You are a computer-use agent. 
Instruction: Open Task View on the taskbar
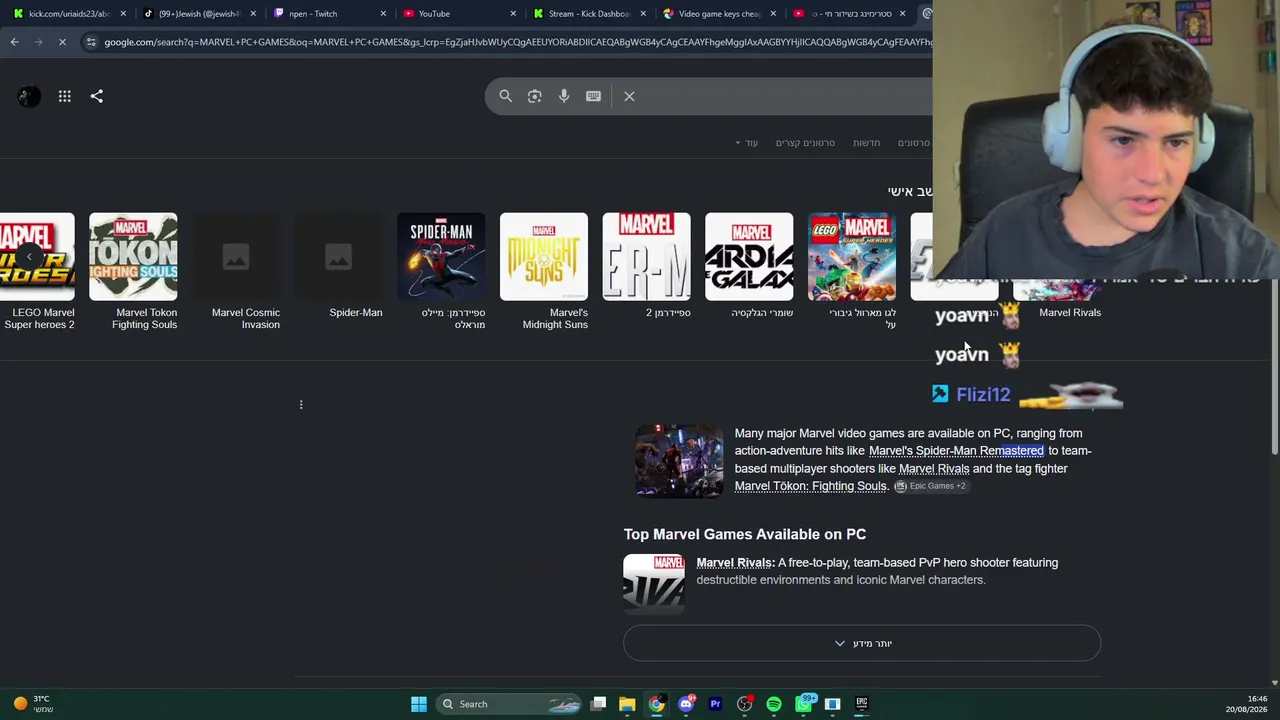[598, 704]
